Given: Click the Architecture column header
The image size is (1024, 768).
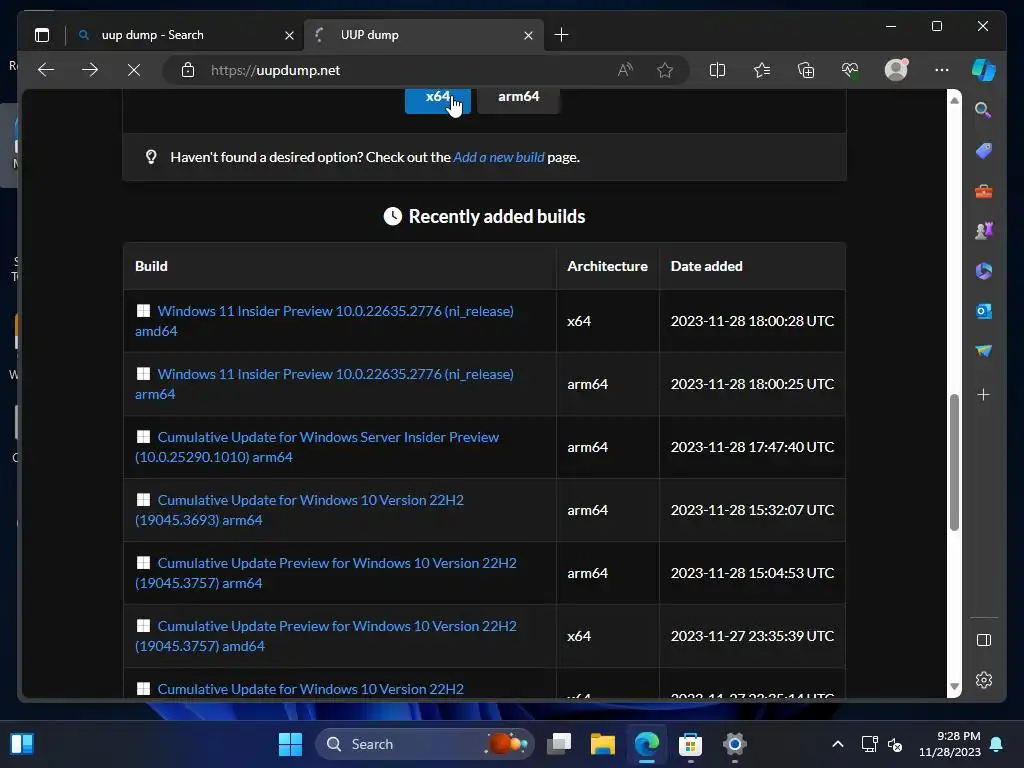Looking at the screenshot, I should [x=607, y=266].
